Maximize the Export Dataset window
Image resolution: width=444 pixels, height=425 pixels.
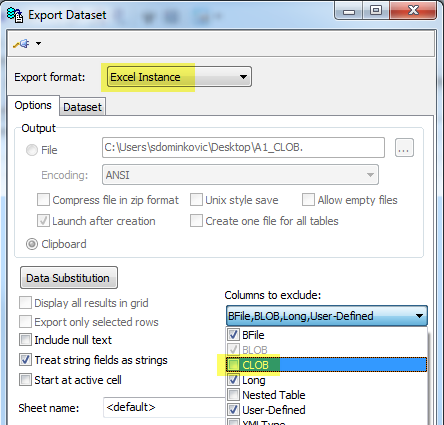pos(376,10)
